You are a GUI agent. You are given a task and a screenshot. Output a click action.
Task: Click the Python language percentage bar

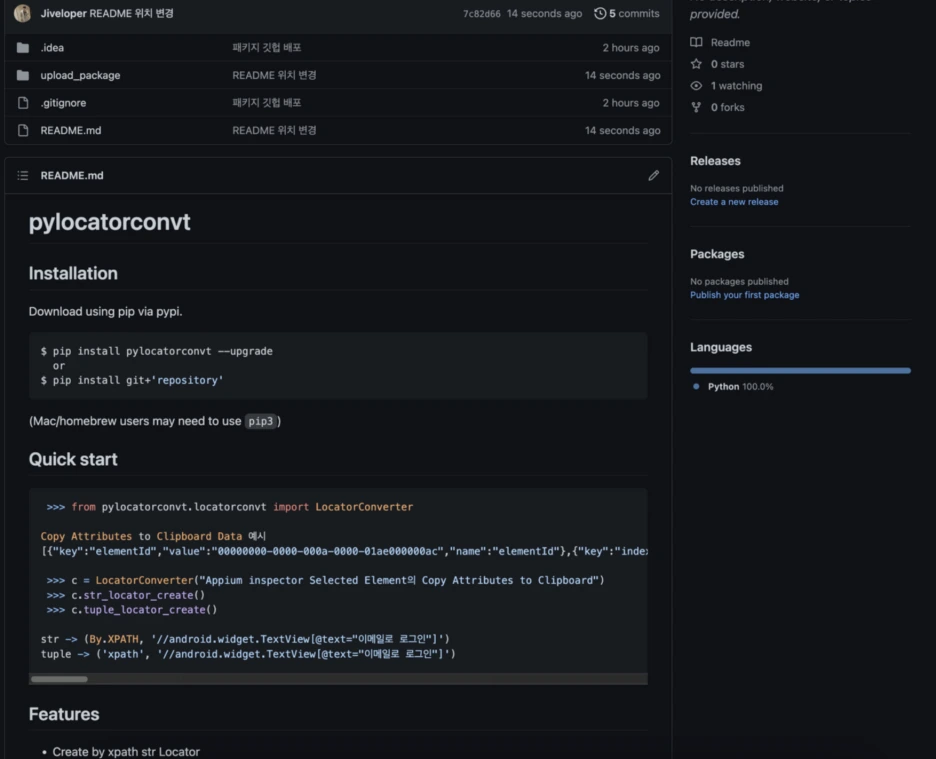click(800, 370)
